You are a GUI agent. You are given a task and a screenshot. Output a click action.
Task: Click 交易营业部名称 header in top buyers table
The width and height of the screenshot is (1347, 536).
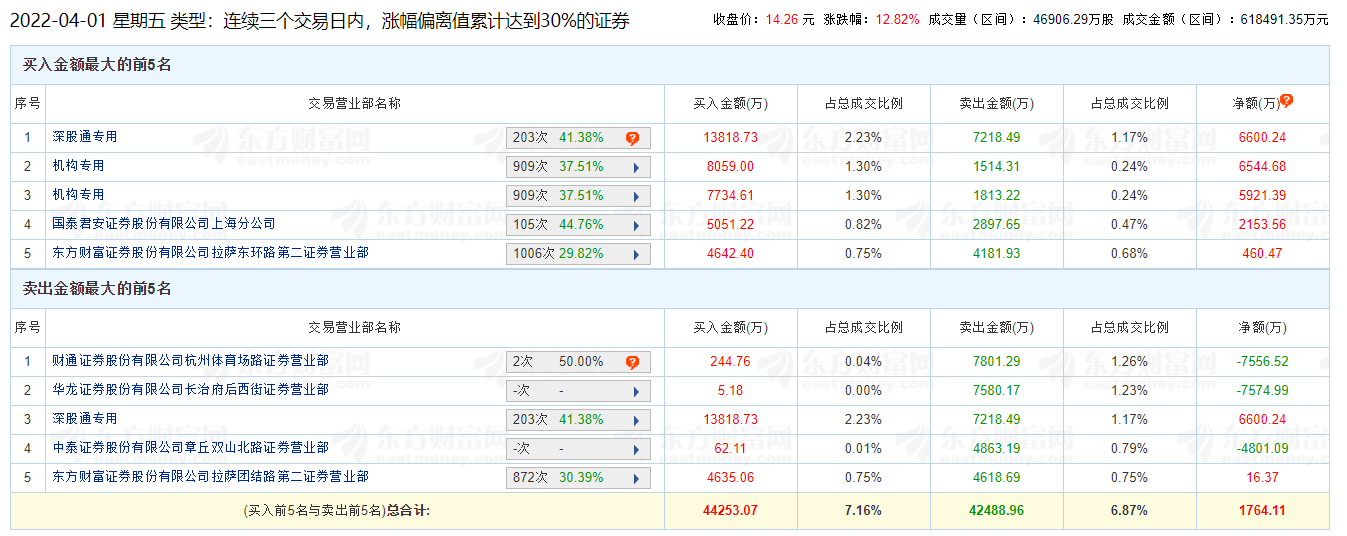tap(354, 103)
